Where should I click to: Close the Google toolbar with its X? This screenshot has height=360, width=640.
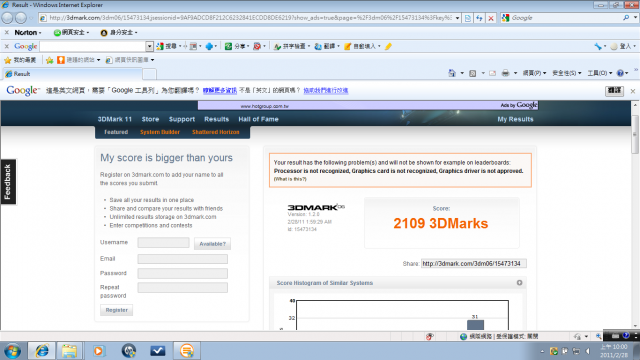[x=7, y=46]
